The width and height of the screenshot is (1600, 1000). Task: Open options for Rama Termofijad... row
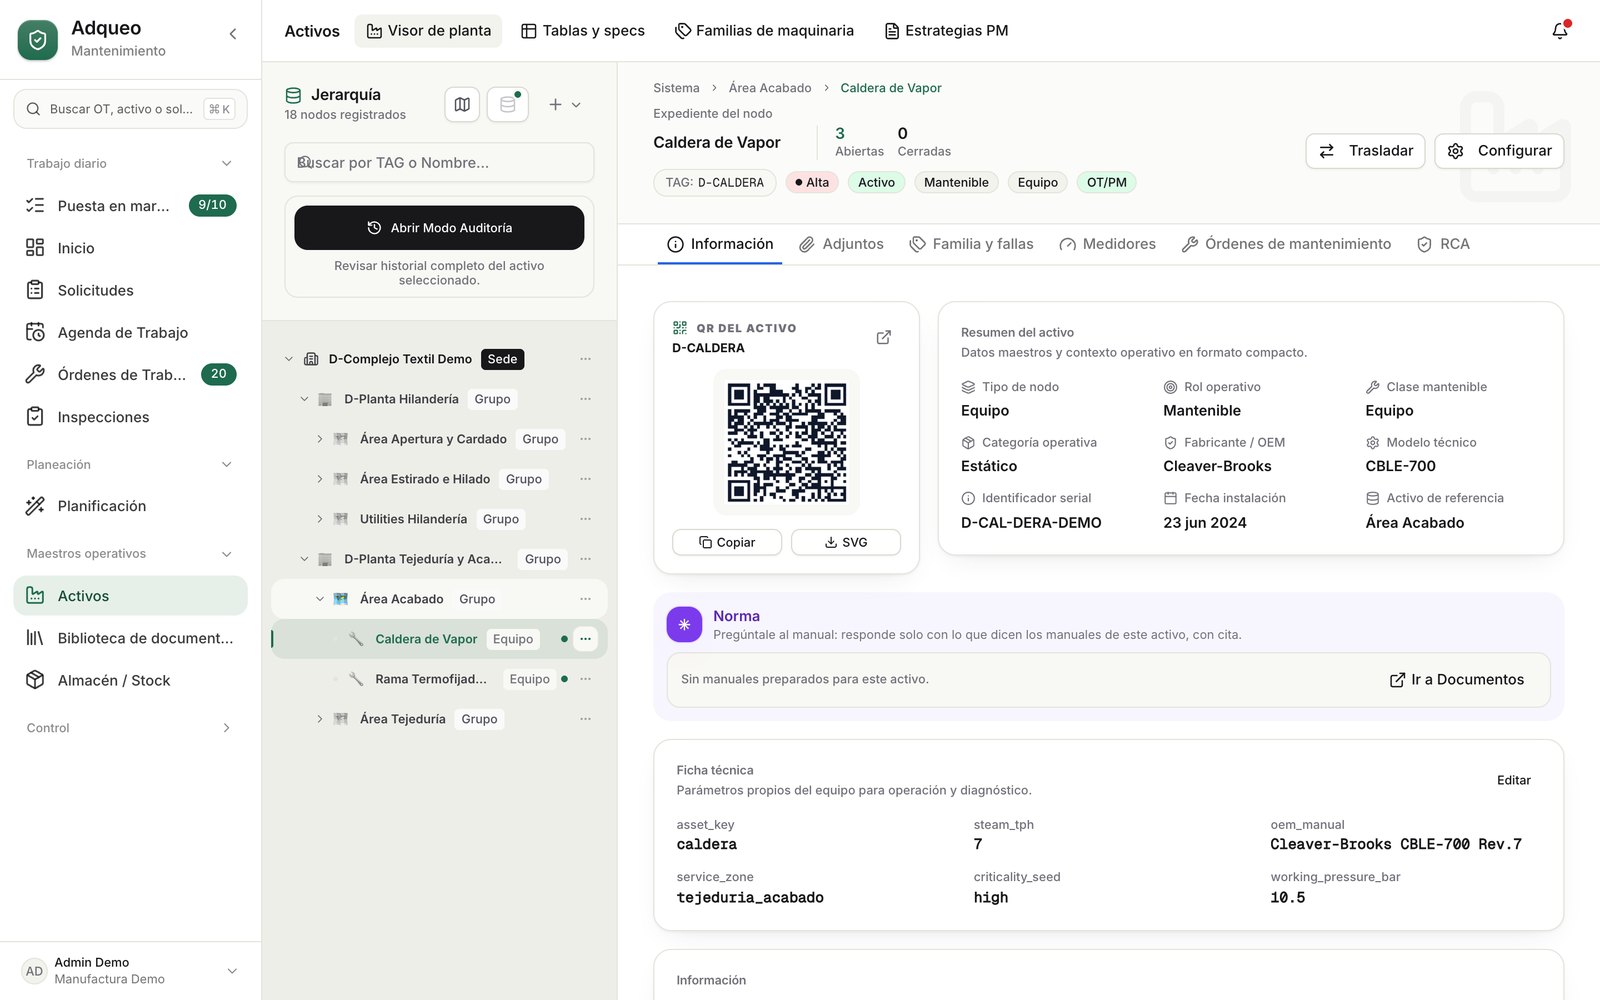click(586, 679)
